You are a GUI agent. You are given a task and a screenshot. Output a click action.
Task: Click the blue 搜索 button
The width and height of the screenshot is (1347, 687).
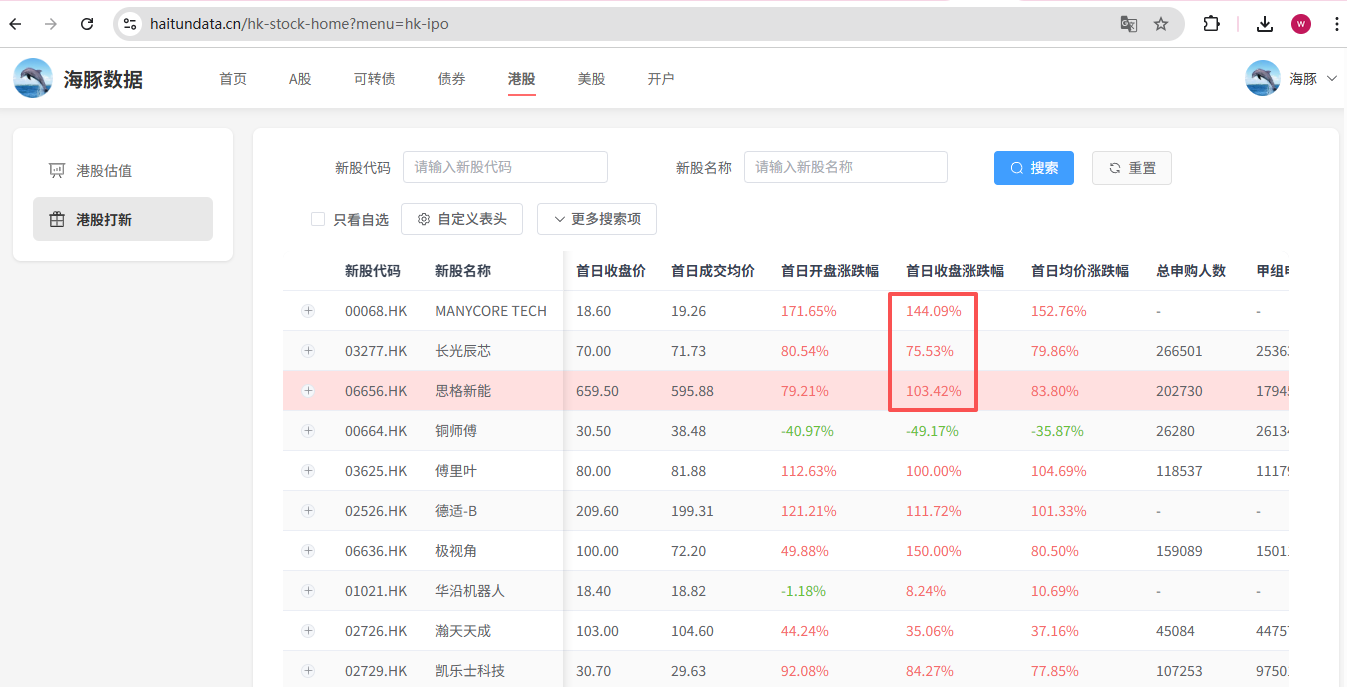pos(1034,168)
